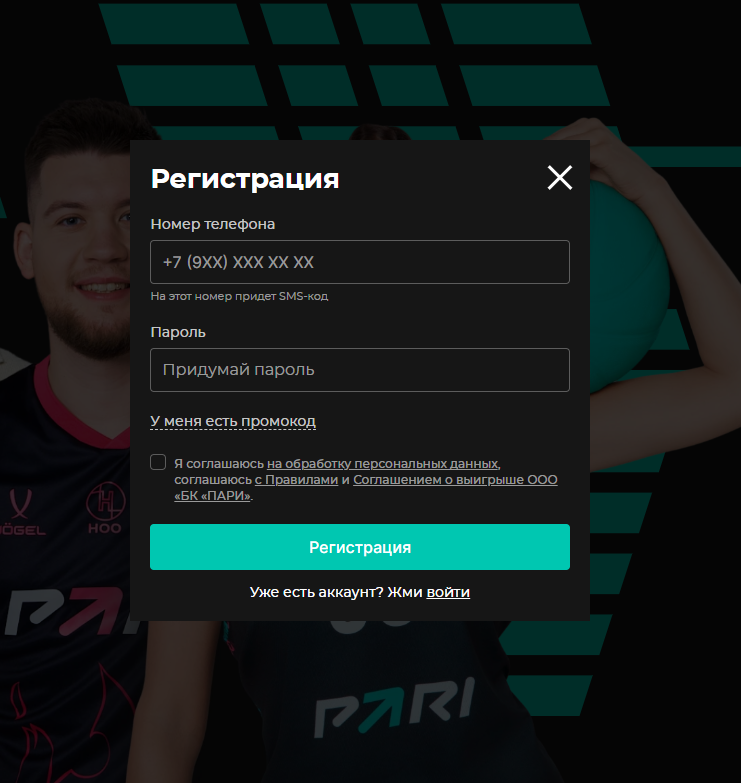Viewport: 741px width, 783px height.
Task: Click the Я соглашаюсь consent text
Action: point(219,464)
